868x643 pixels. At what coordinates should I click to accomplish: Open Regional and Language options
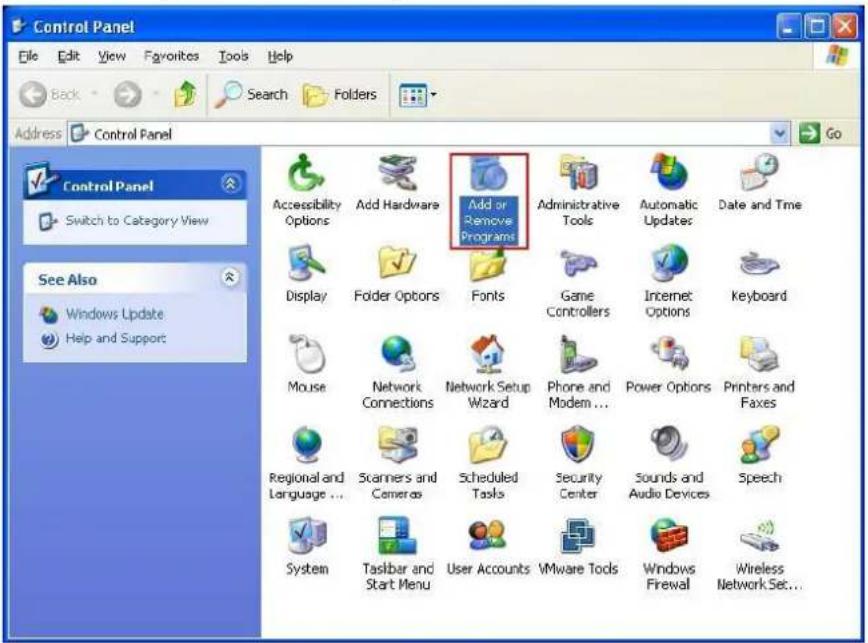pyautogui.click(x=306, y=463)
